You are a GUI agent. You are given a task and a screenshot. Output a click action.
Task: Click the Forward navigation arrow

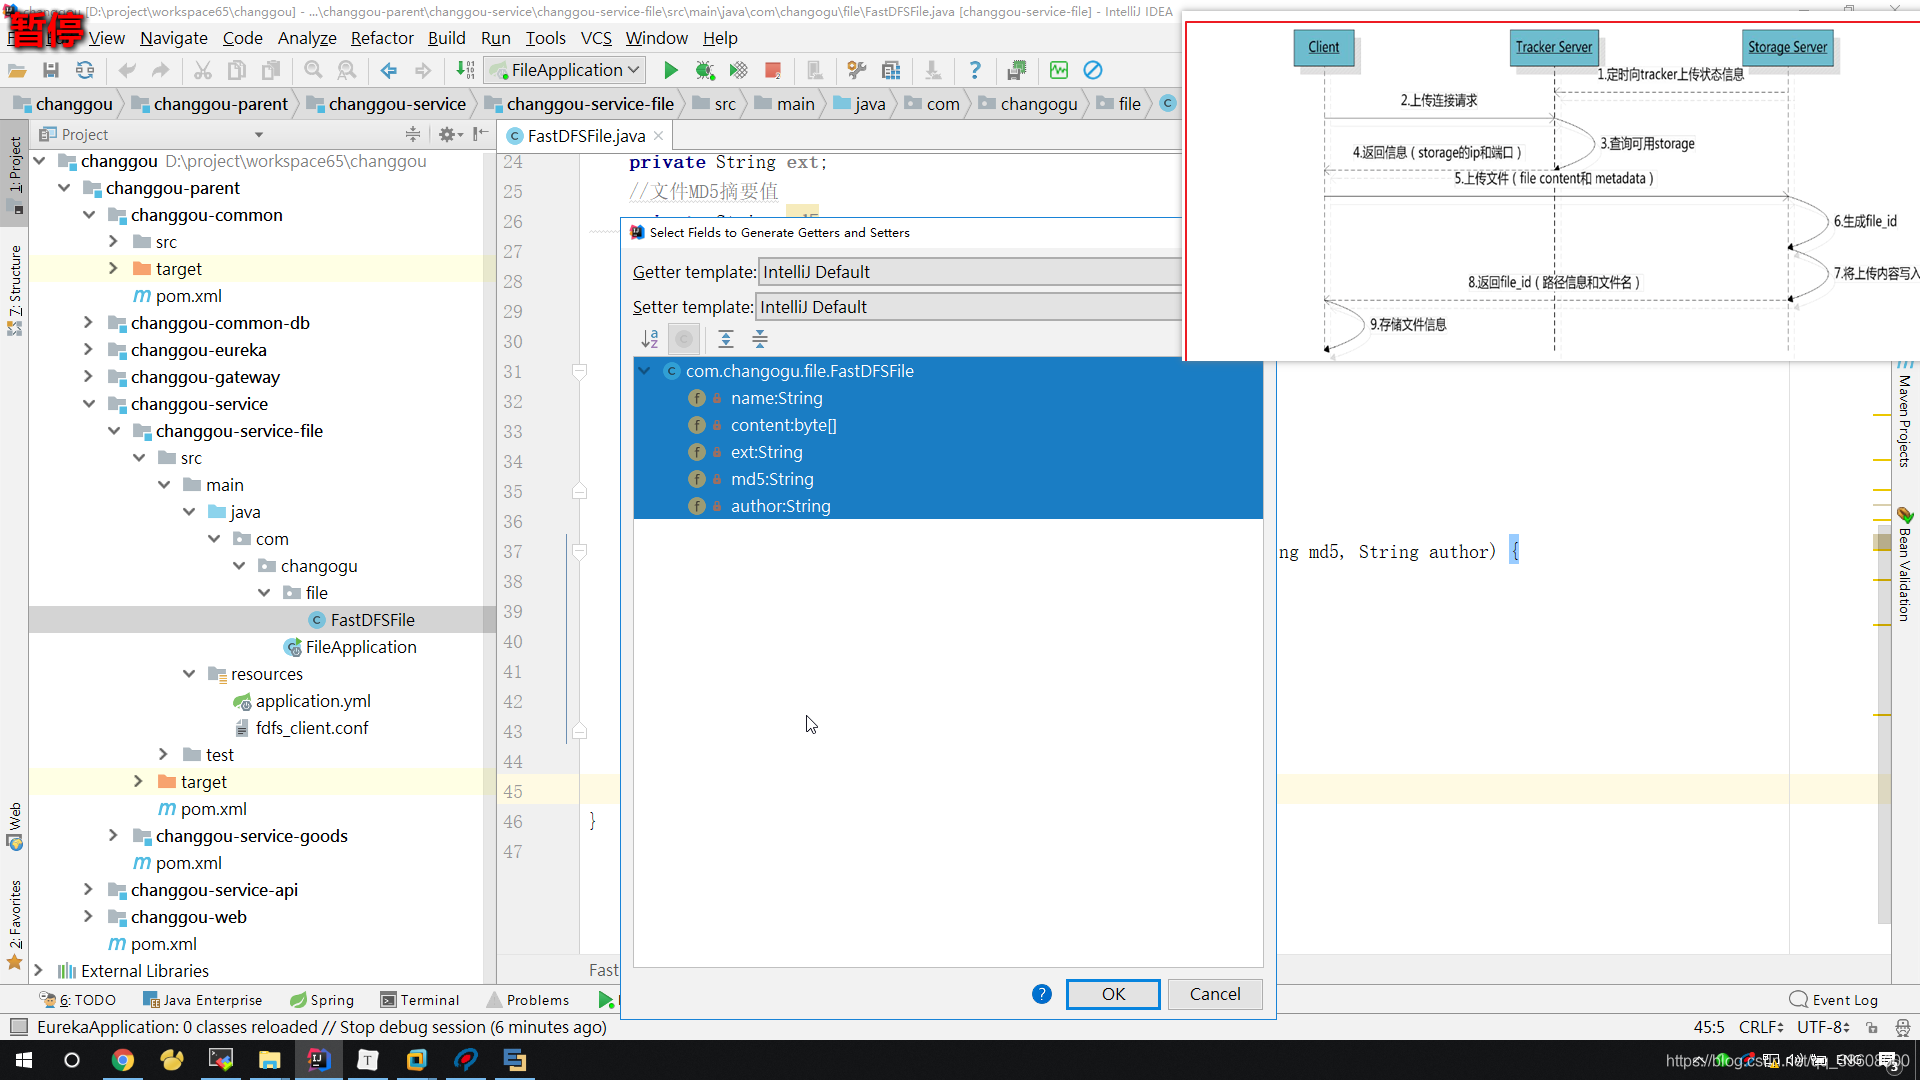pos(423,70)
